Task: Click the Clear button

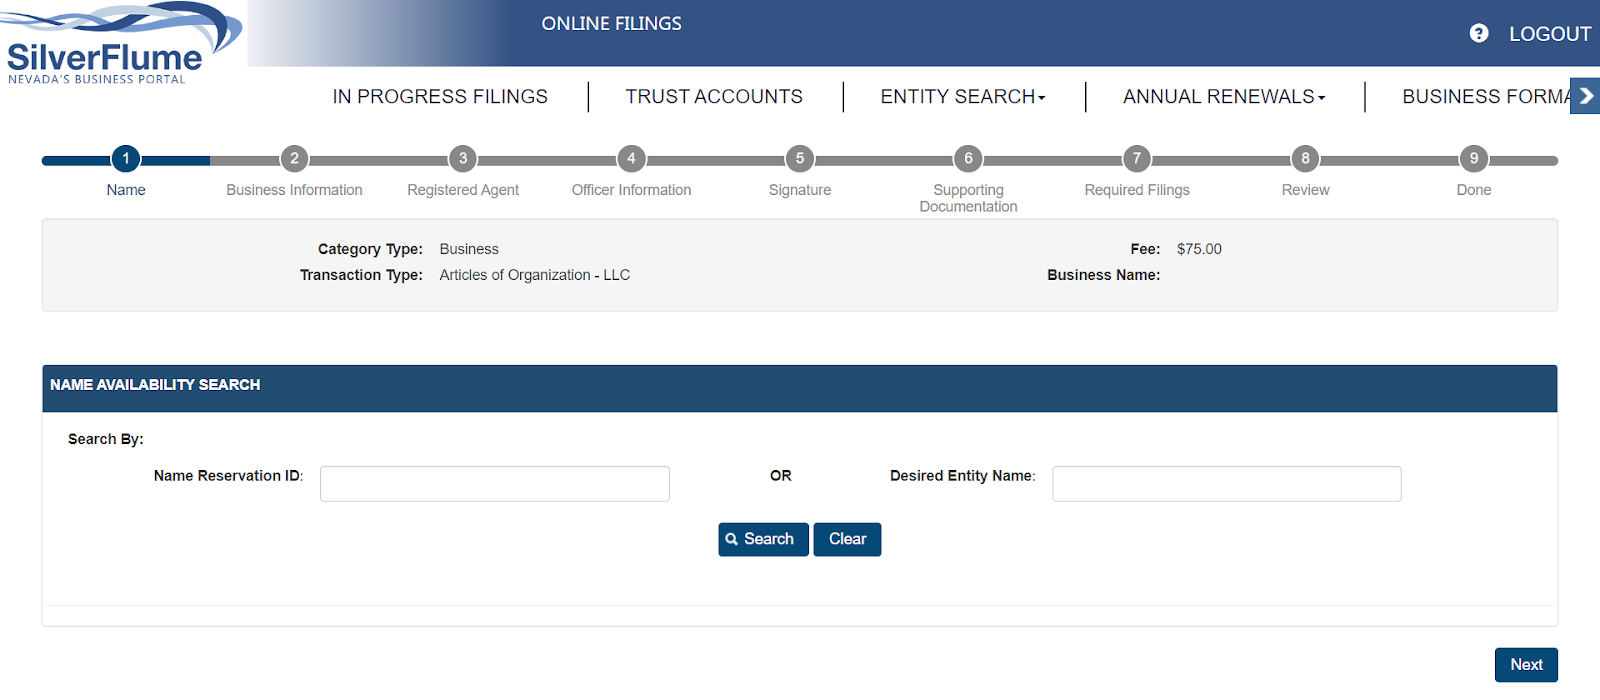Action: click(x=847, y=539)
